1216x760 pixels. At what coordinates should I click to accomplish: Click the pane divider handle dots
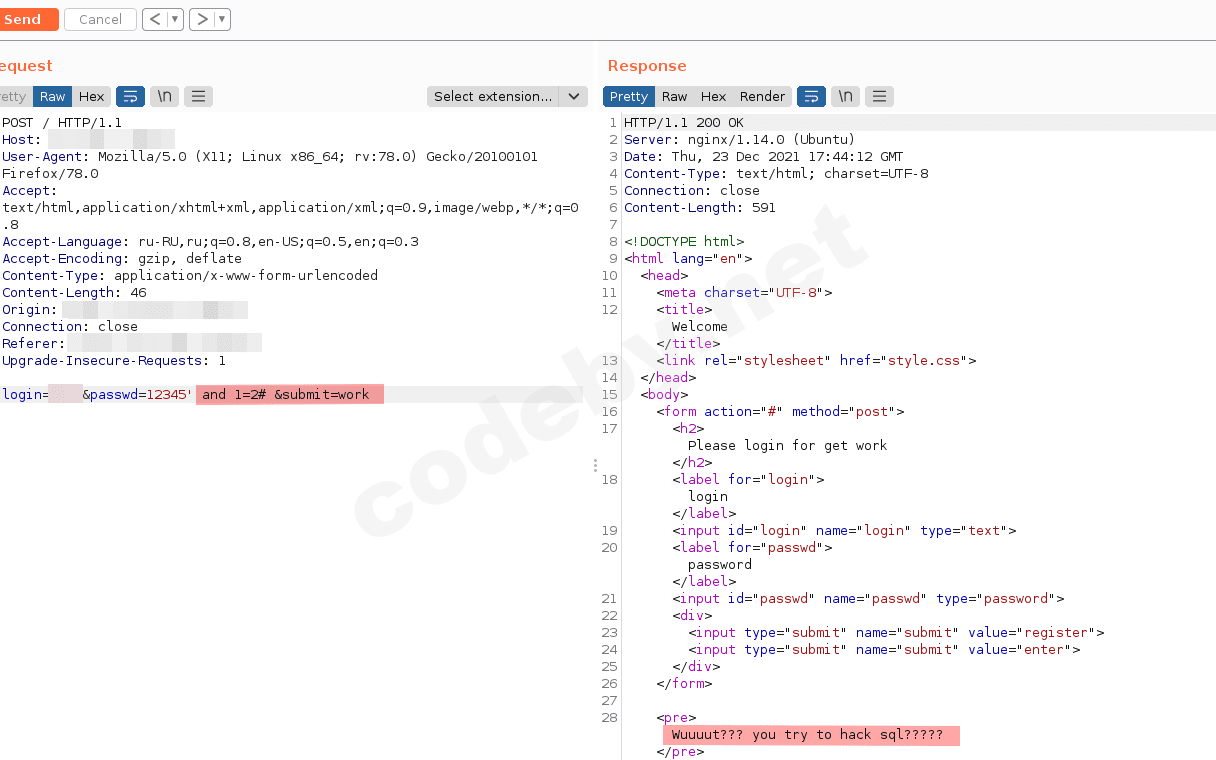595,466
